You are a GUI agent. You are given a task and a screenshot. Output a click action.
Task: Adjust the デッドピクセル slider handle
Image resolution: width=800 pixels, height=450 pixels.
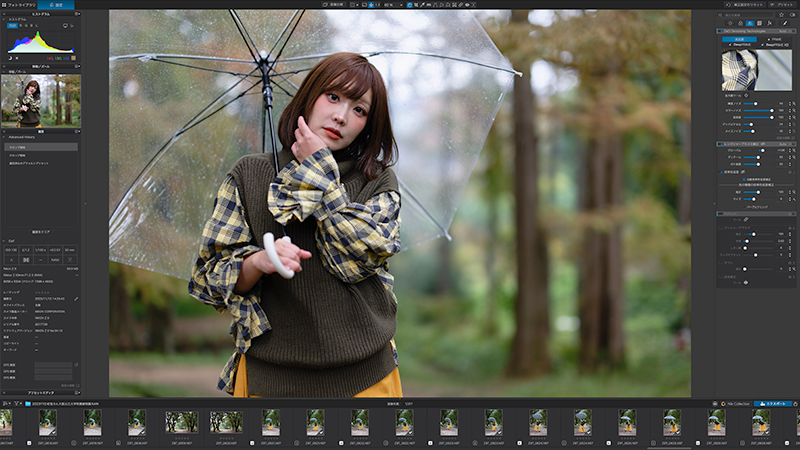tap(751, 124)
